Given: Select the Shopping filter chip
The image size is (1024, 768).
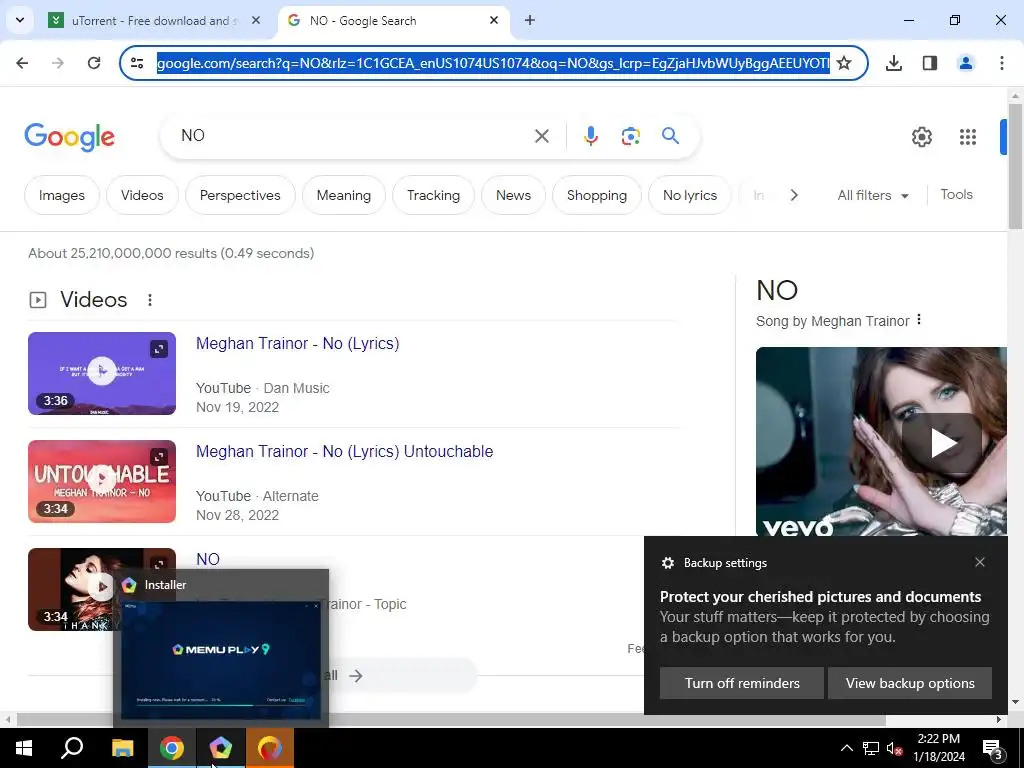Looking at the screenshot, I should (597, 195).
